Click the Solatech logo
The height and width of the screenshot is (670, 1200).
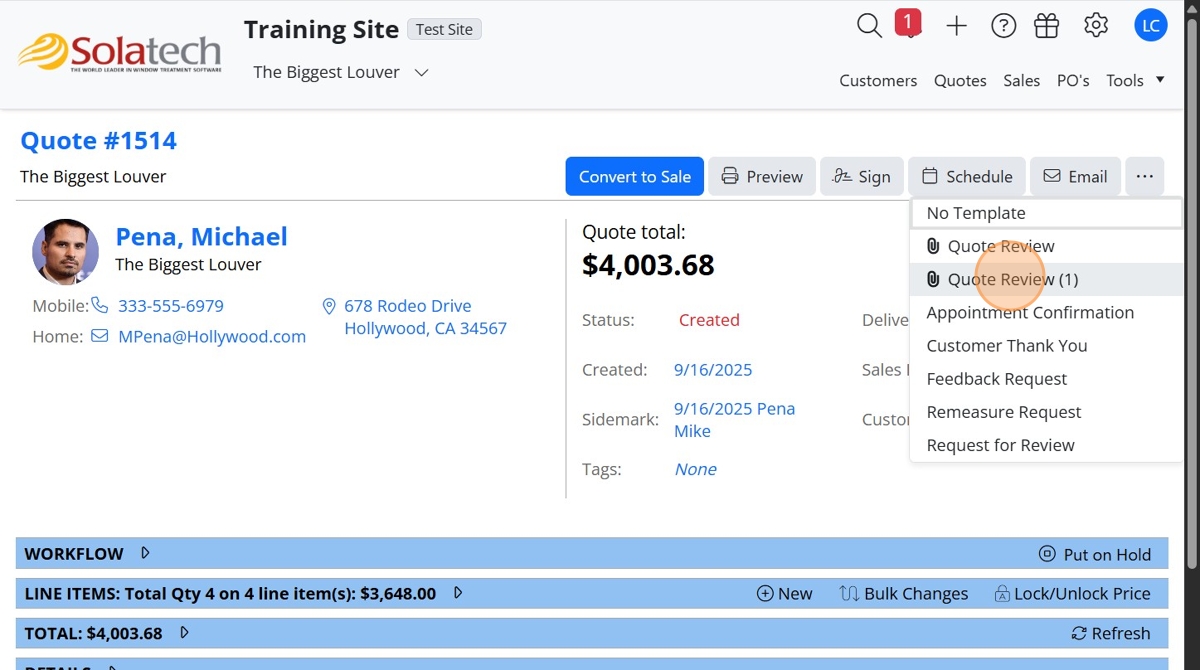coord(119,54)
